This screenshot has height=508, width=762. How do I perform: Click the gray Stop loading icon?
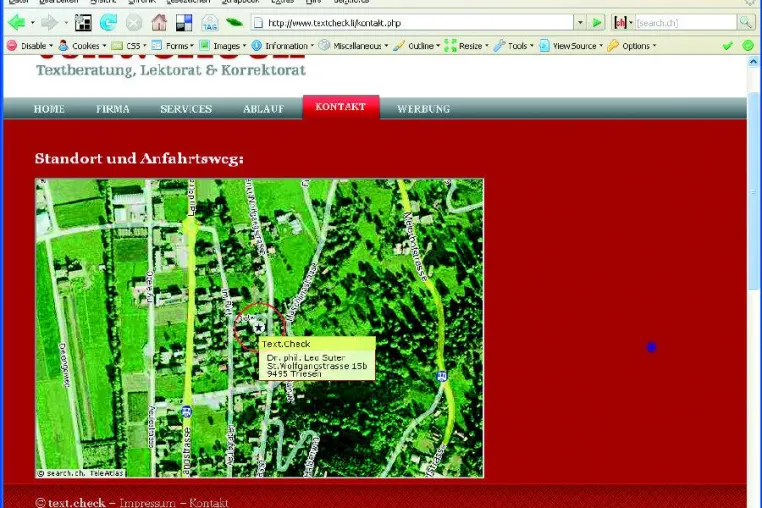pyautogui.click(x=134, y=22)
